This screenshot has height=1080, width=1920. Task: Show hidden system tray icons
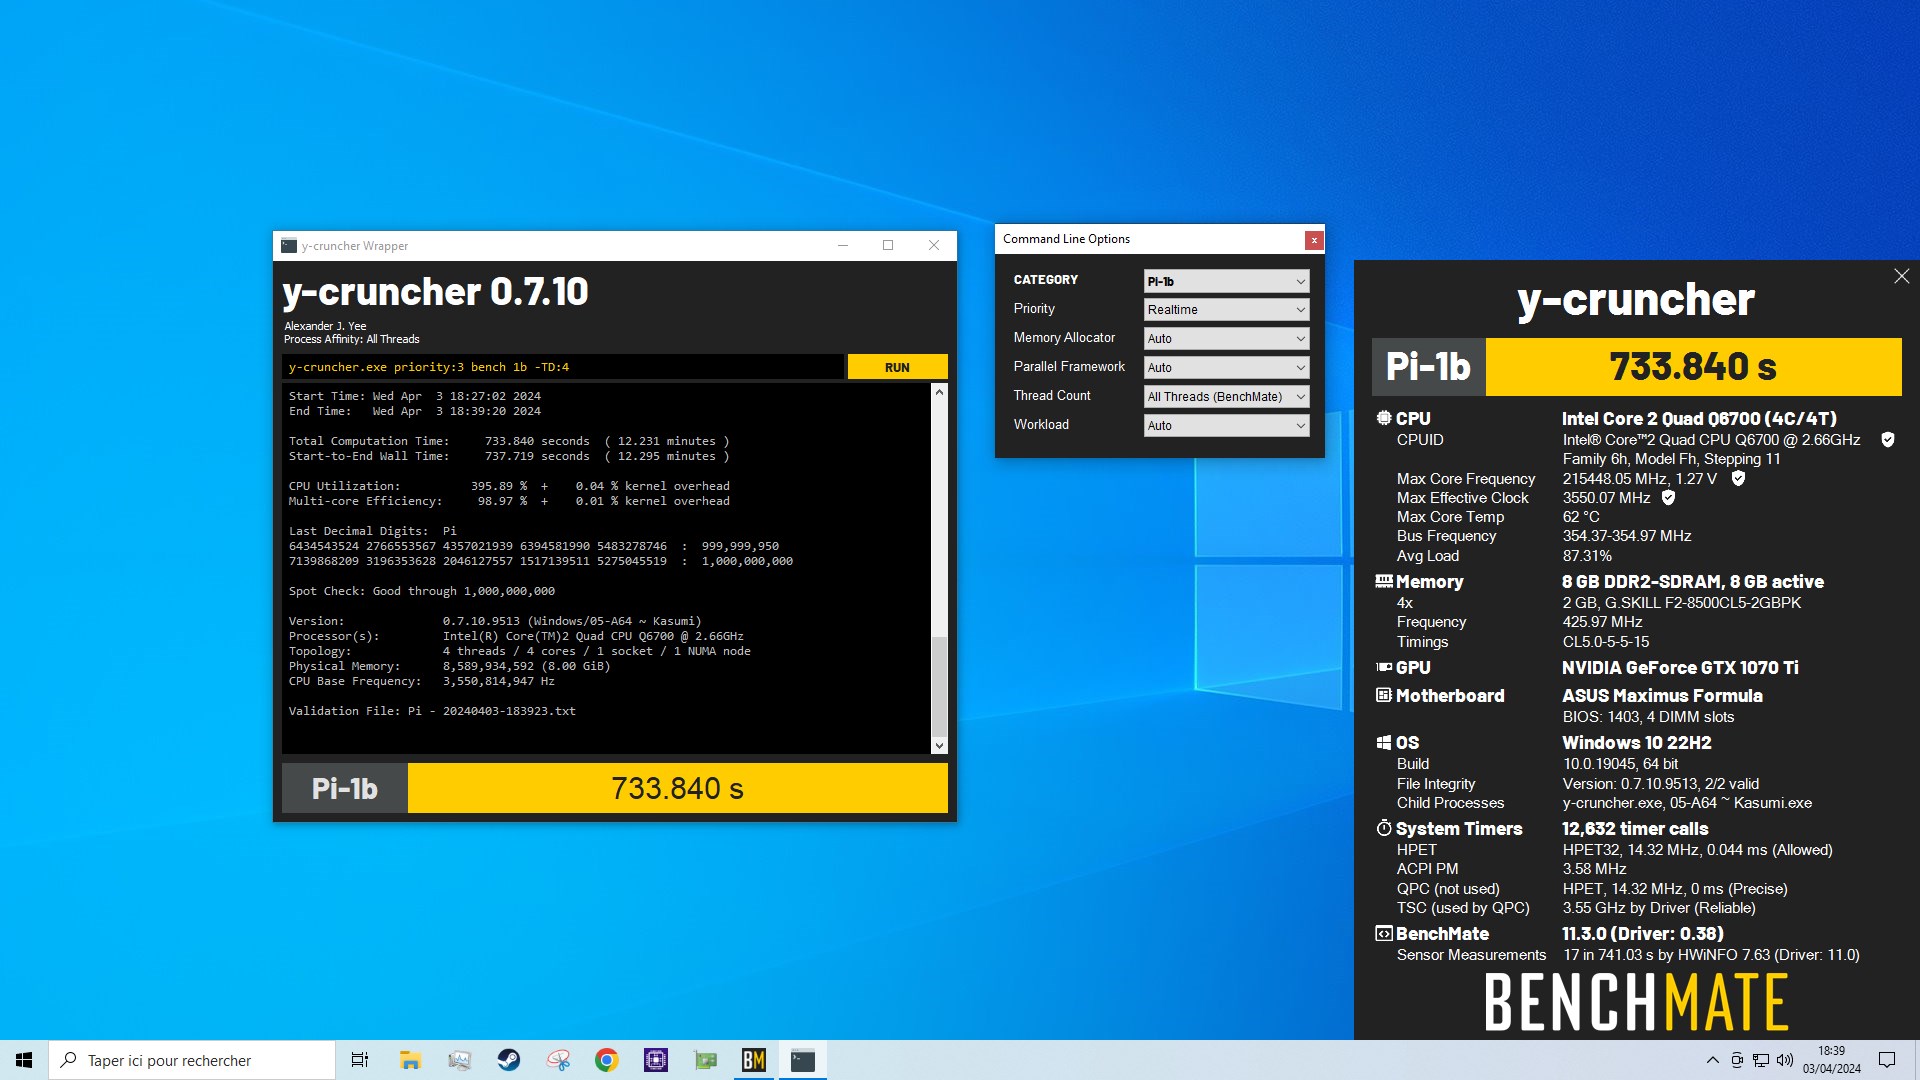pyautogui.click(x=1712, y=1060)
